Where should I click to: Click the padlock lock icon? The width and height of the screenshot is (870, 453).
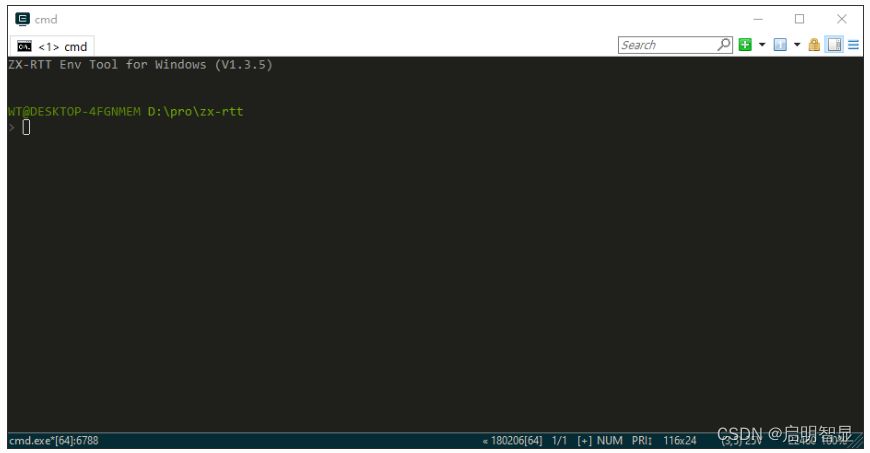tap(814, 45)
